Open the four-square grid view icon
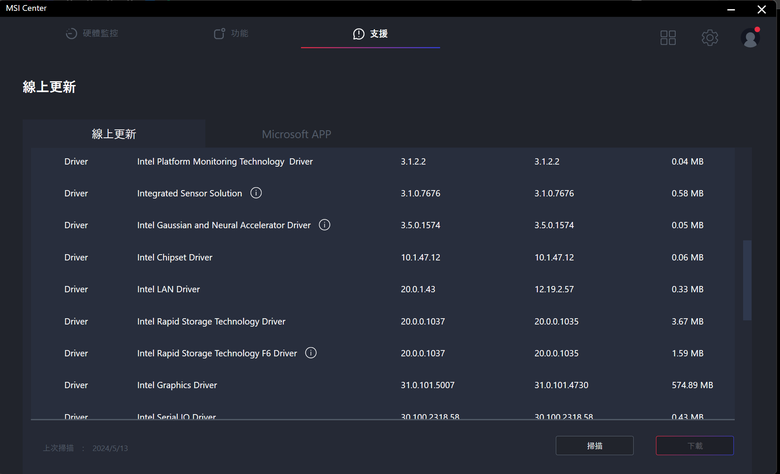 coord(668,37)
